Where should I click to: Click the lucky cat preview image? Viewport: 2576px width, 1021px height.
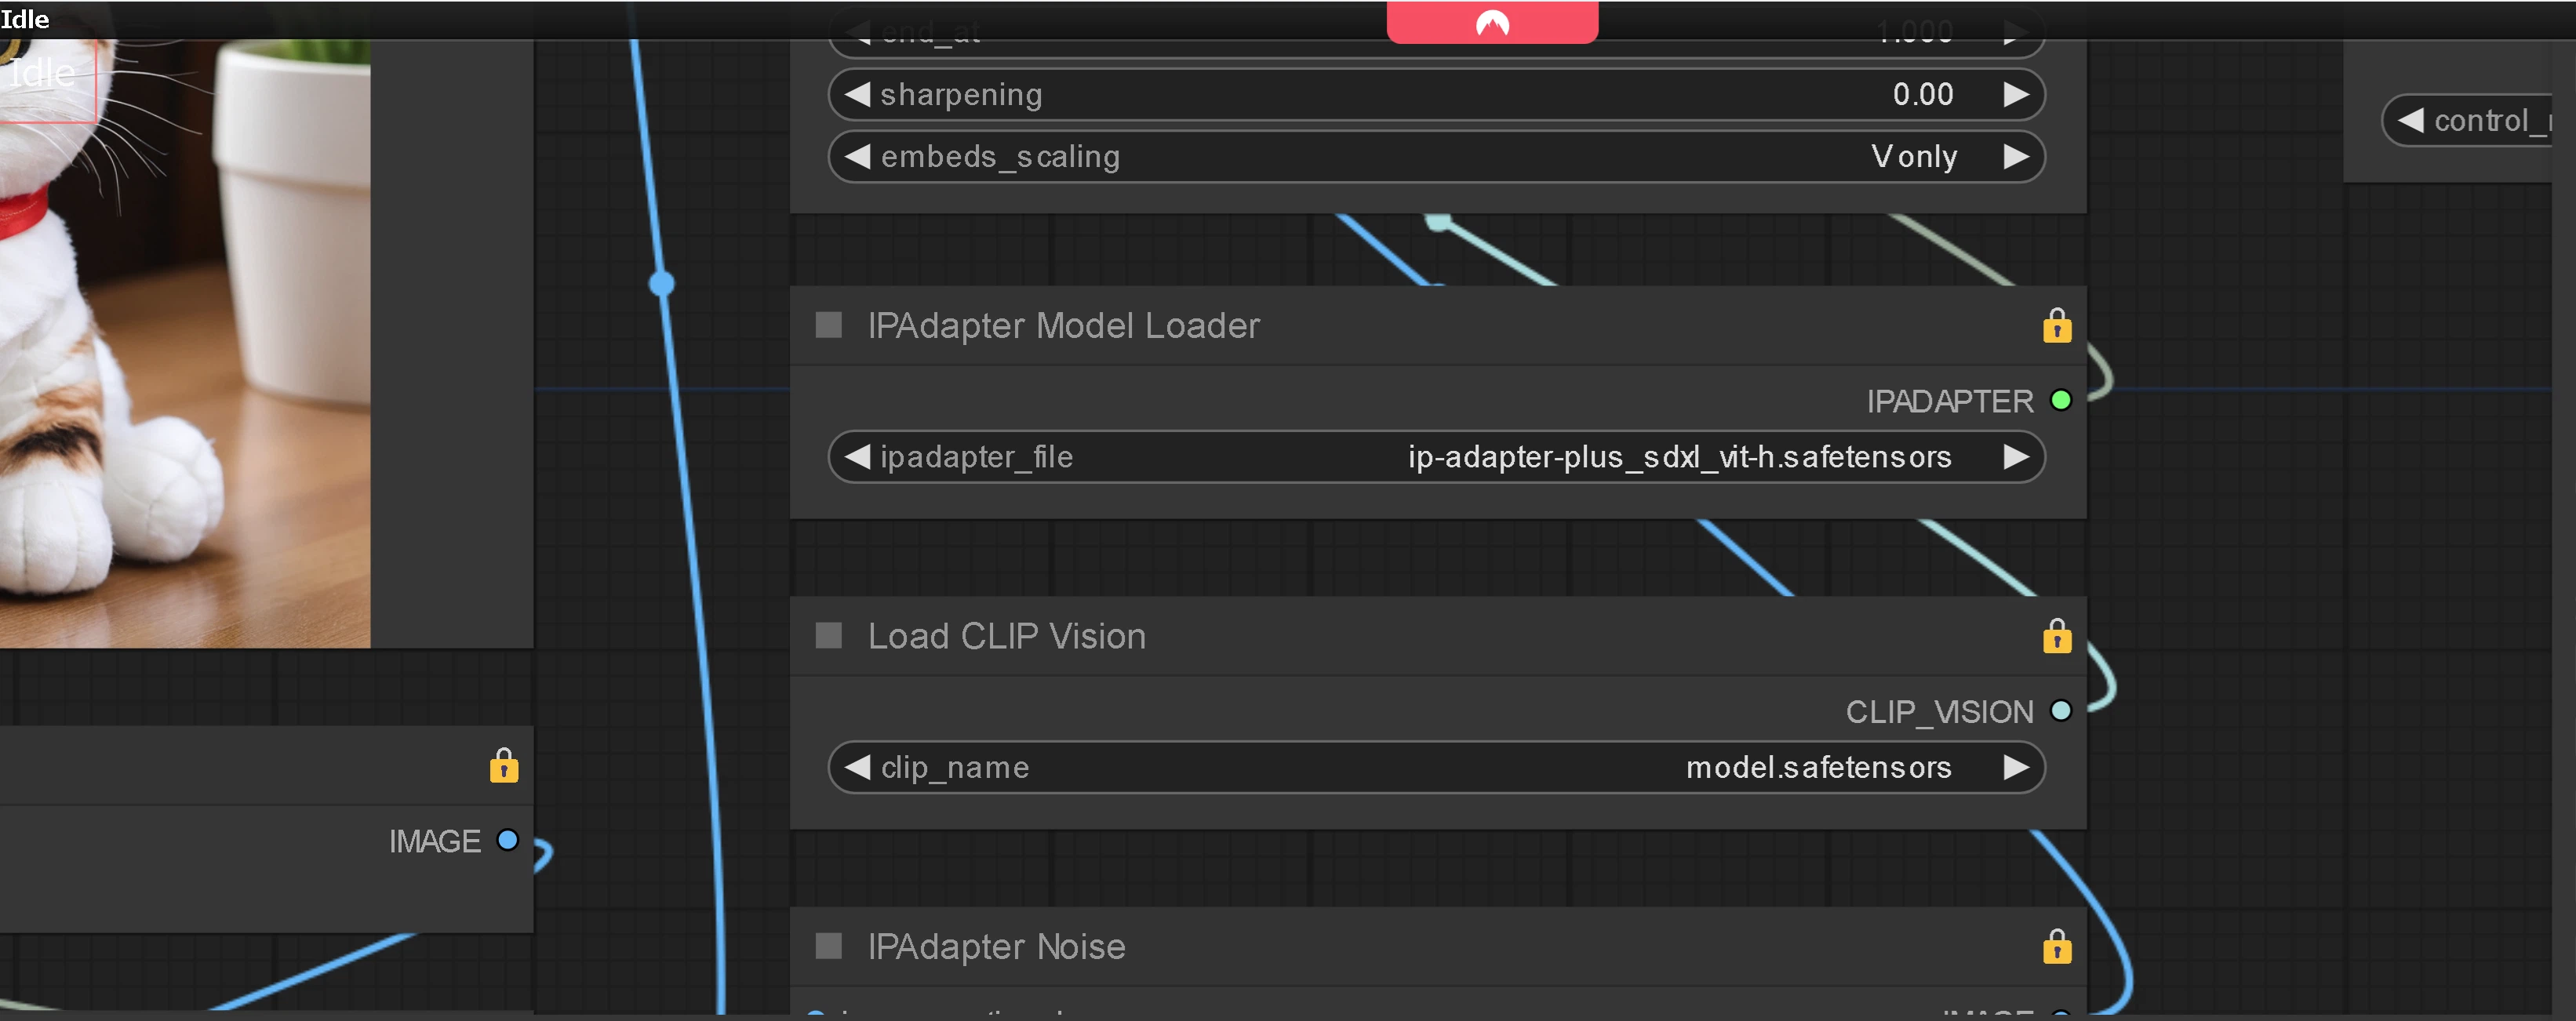[x=185, y=340]
